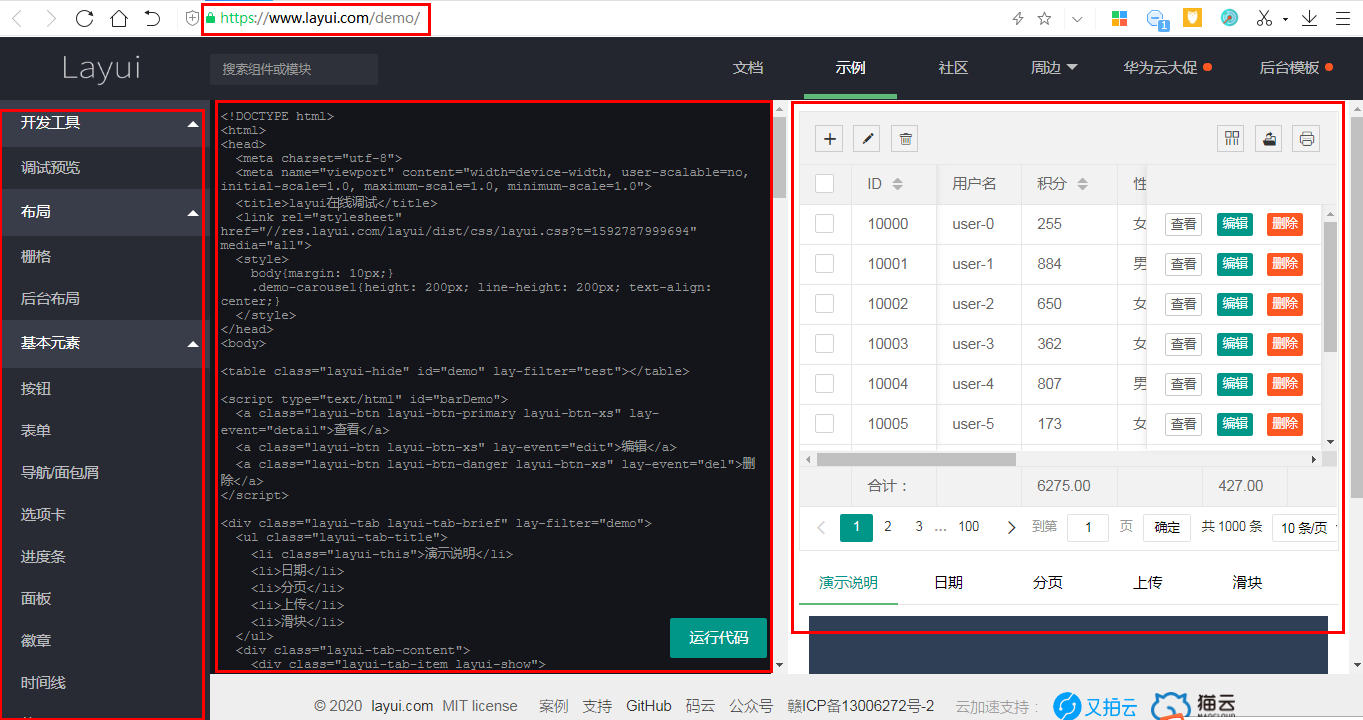
Task: Select the 示例 navigation tab
Action: click(x=850, y=68)
